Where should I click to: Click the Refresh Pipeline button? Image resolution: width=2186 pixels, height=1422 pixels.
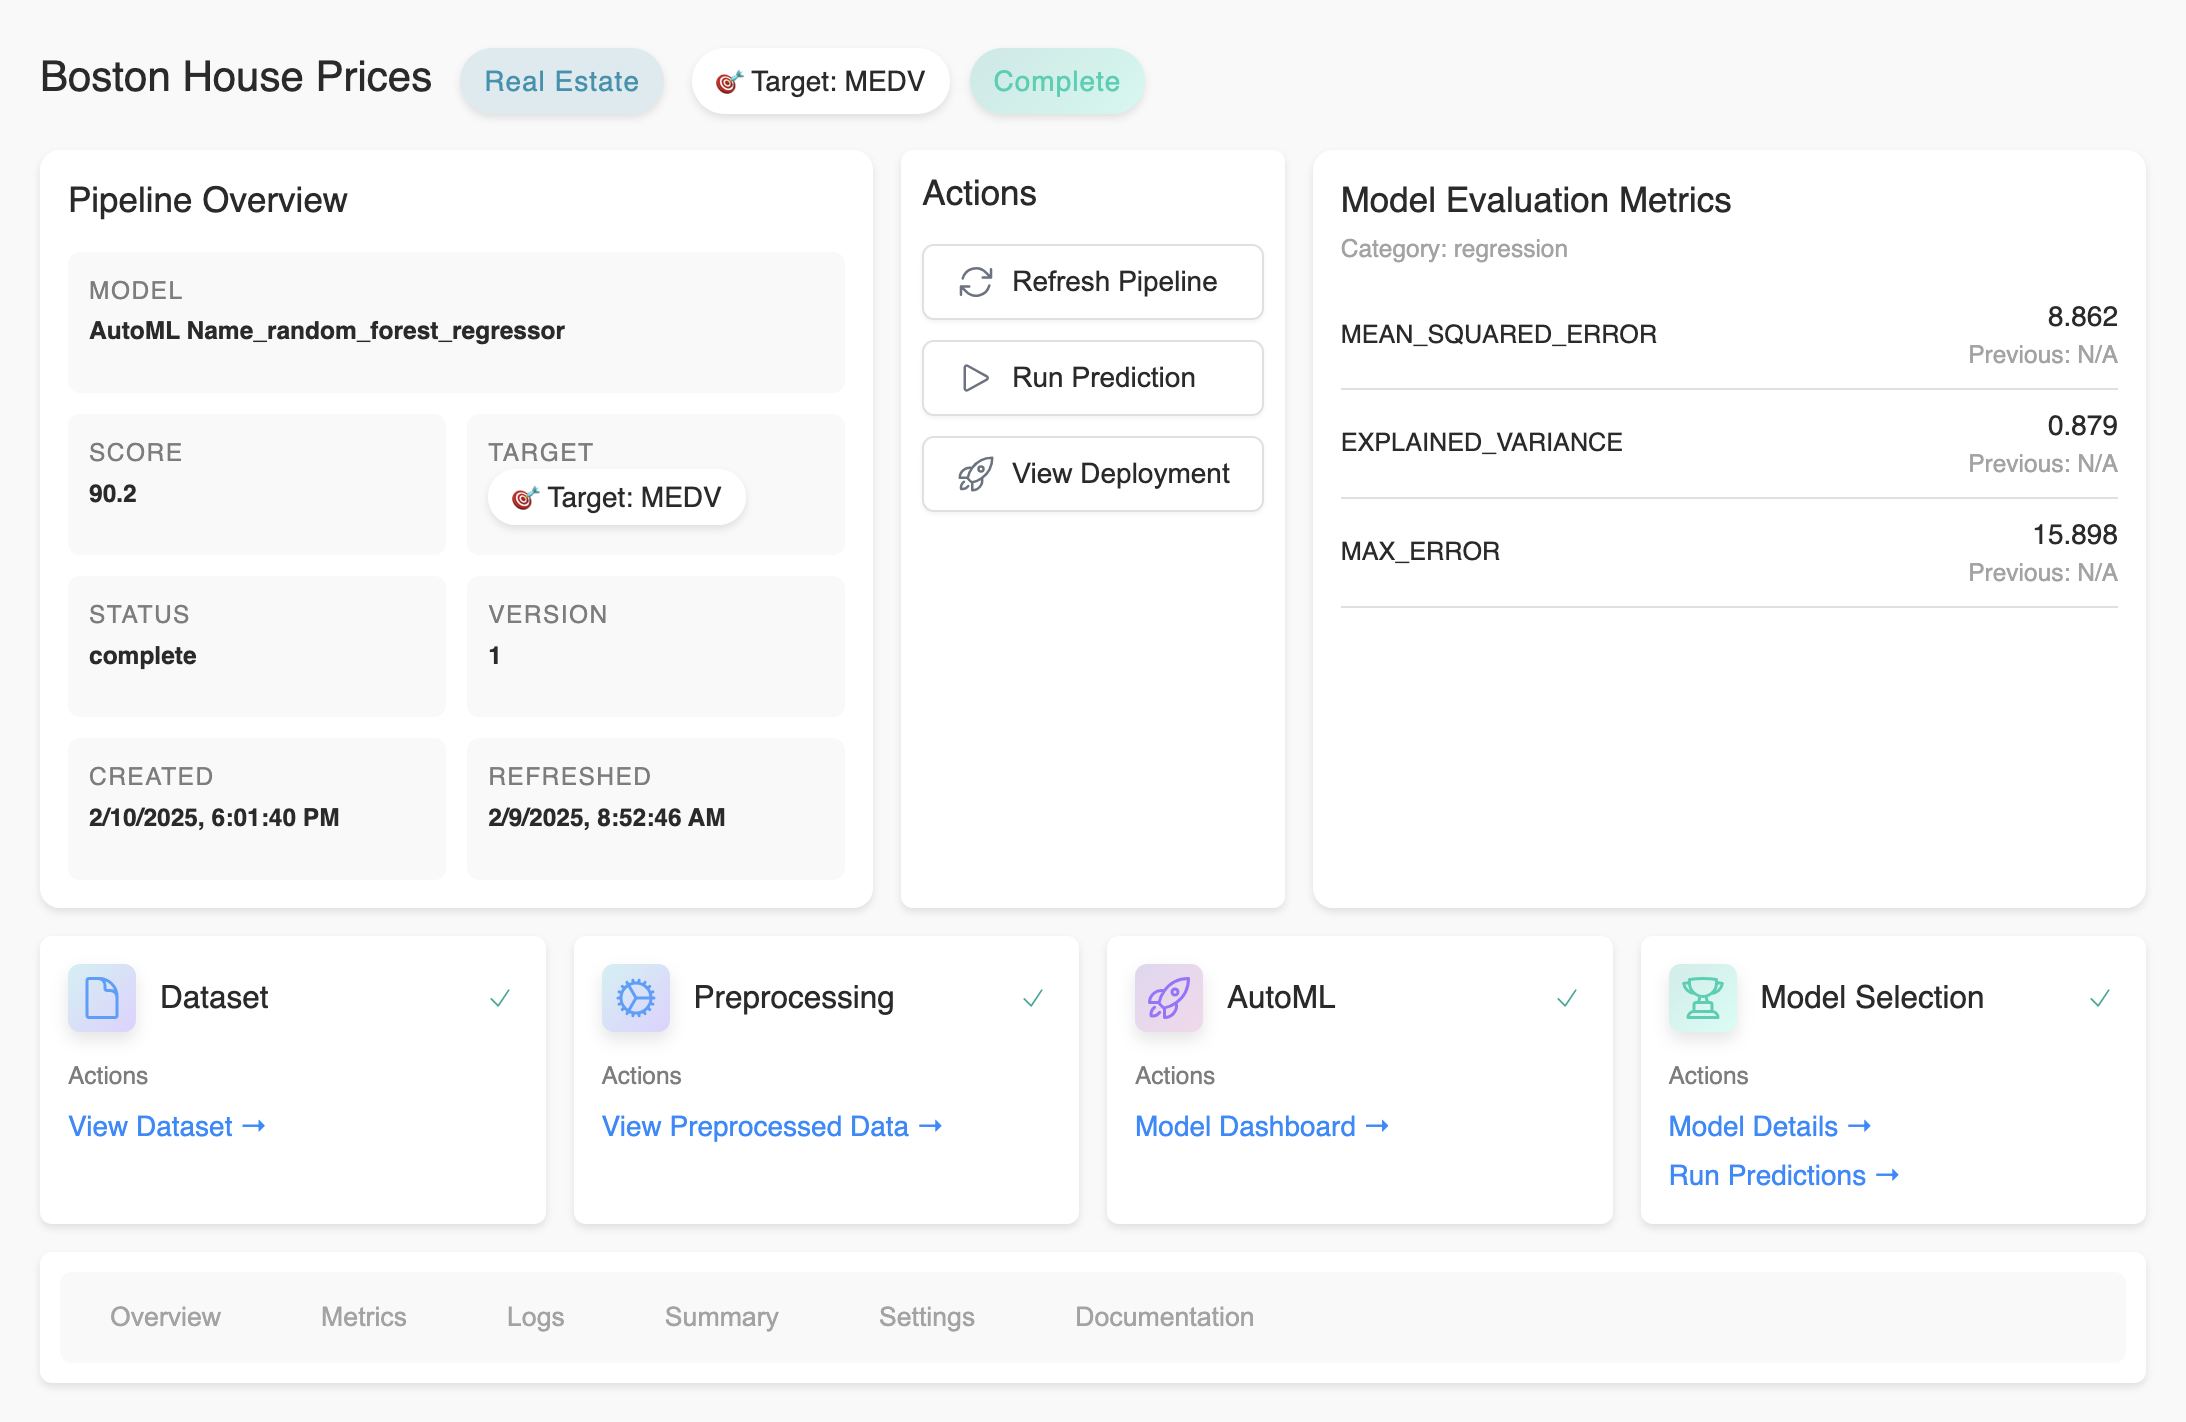1092,282
